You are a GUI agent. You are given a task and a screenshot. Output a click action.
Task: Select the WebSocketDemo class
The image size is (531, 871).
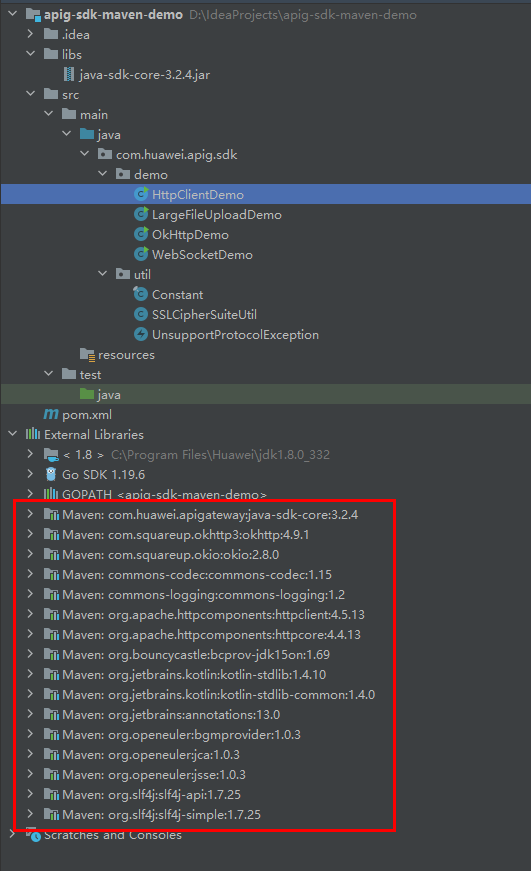coord(202,254)
